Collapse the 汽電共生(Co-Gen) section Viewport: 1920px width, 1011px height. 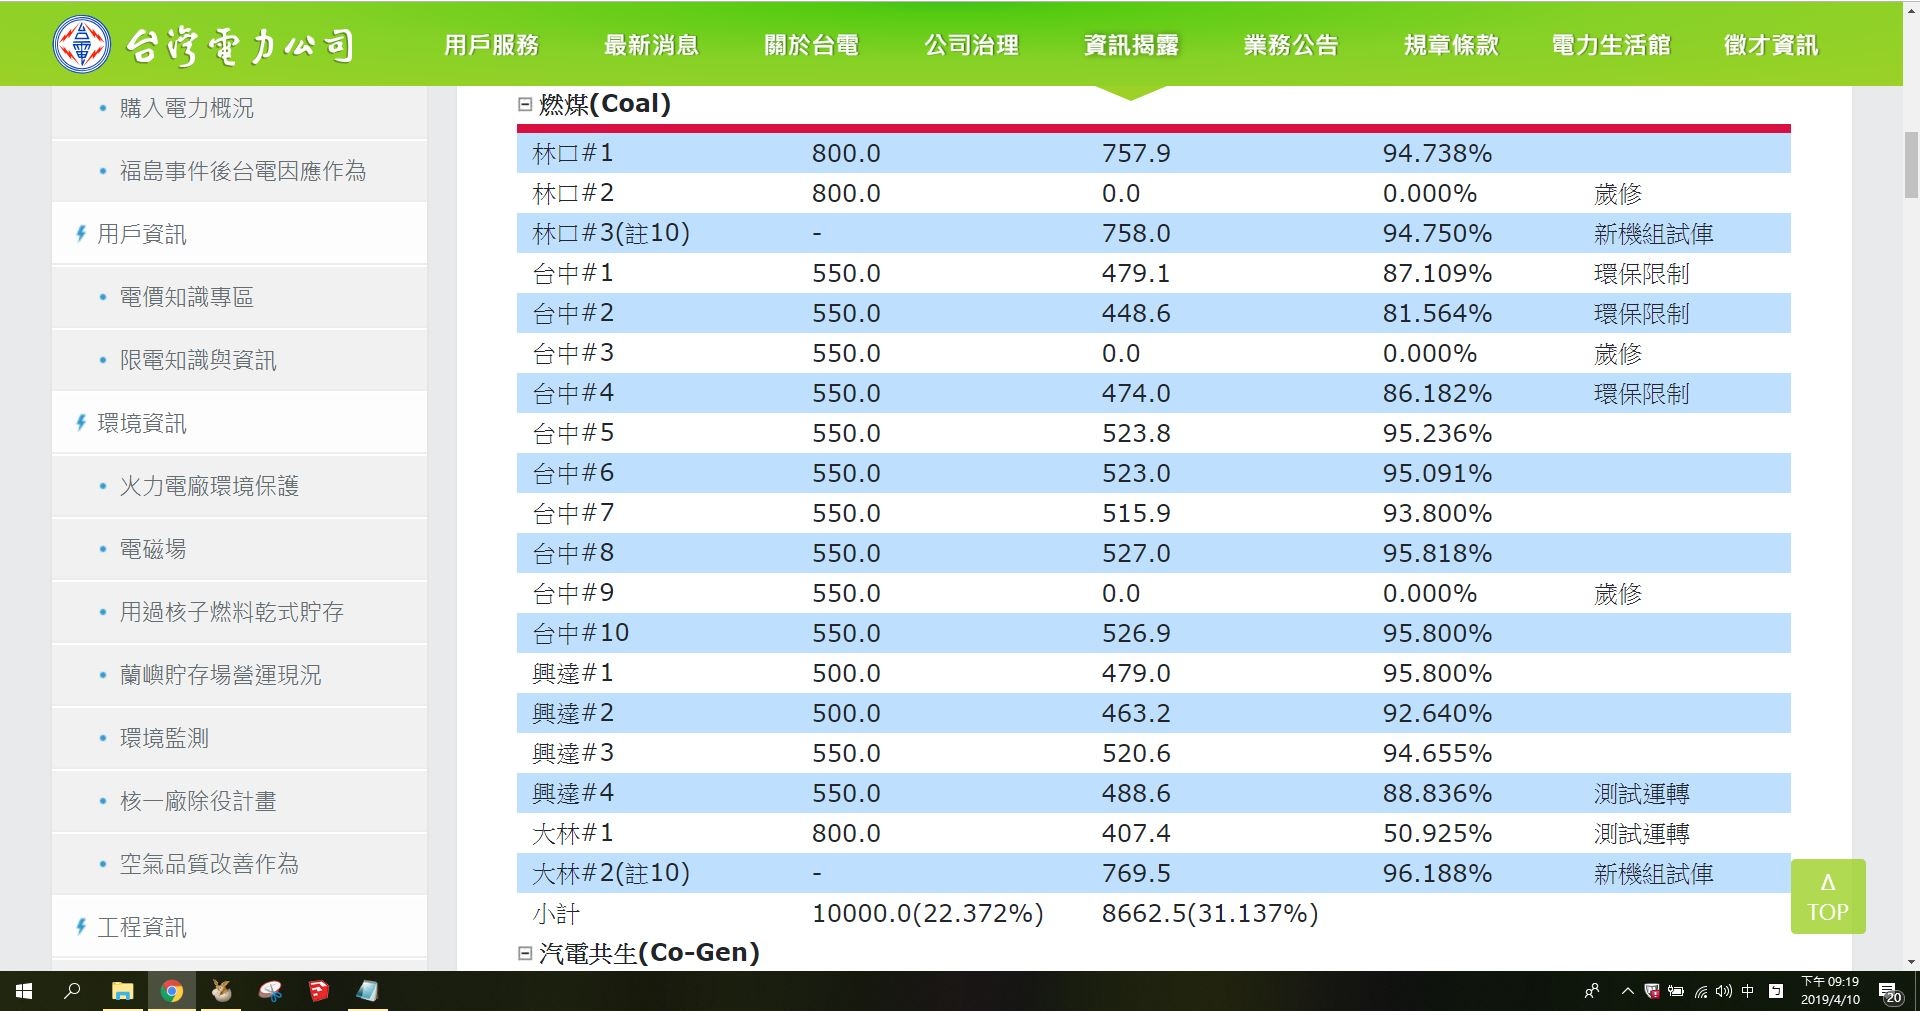tap(525, 953)
